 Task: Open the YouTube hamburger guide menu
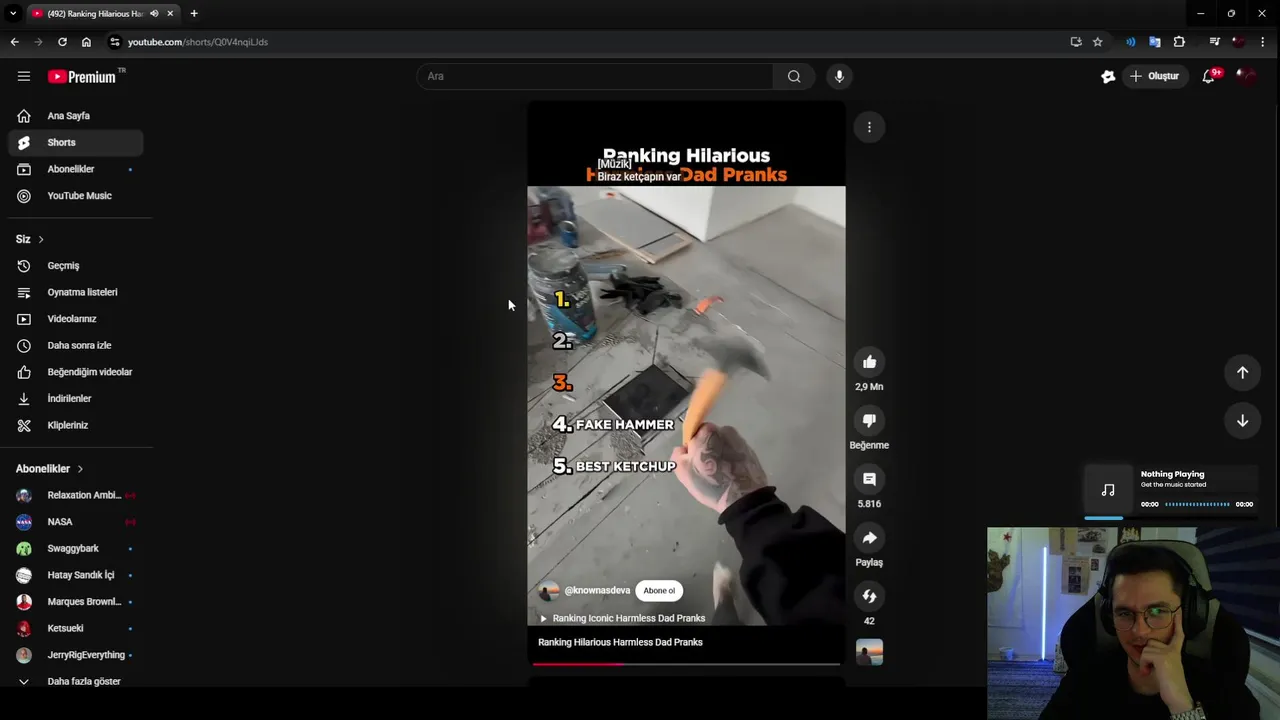[x=24, y=76]
